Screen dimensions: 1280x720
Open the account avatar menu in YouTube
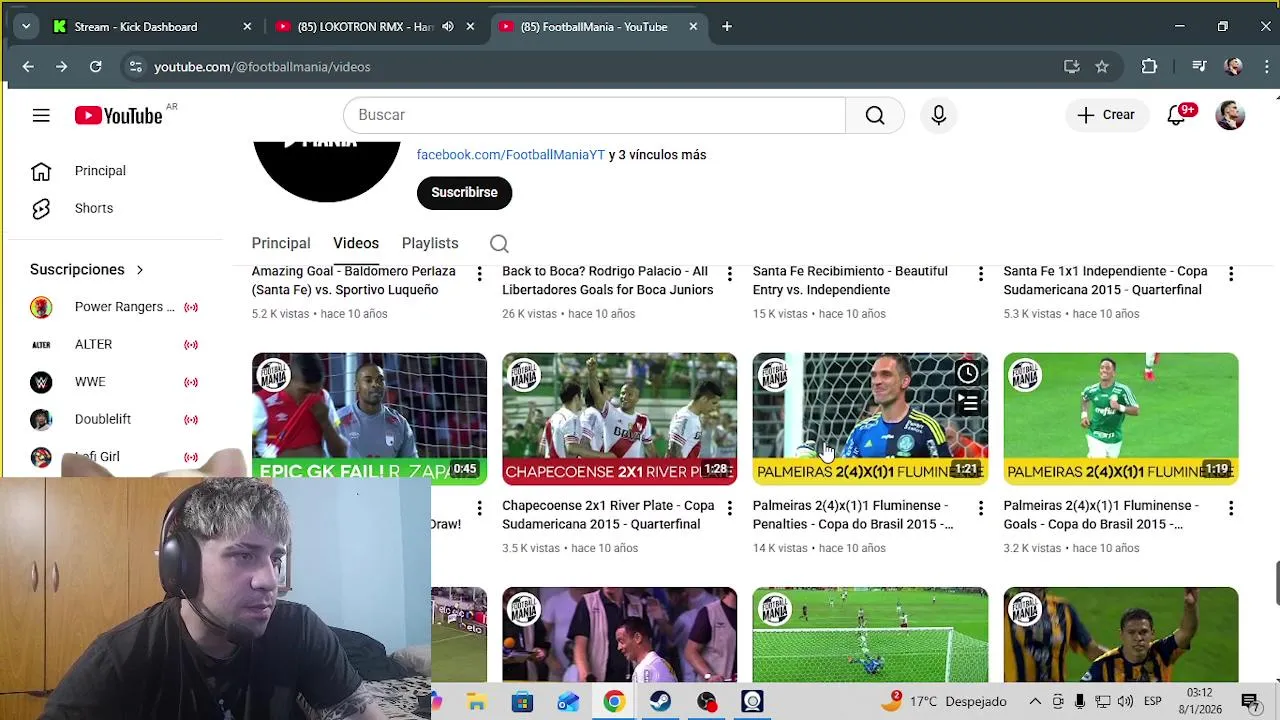[1230, 115]
